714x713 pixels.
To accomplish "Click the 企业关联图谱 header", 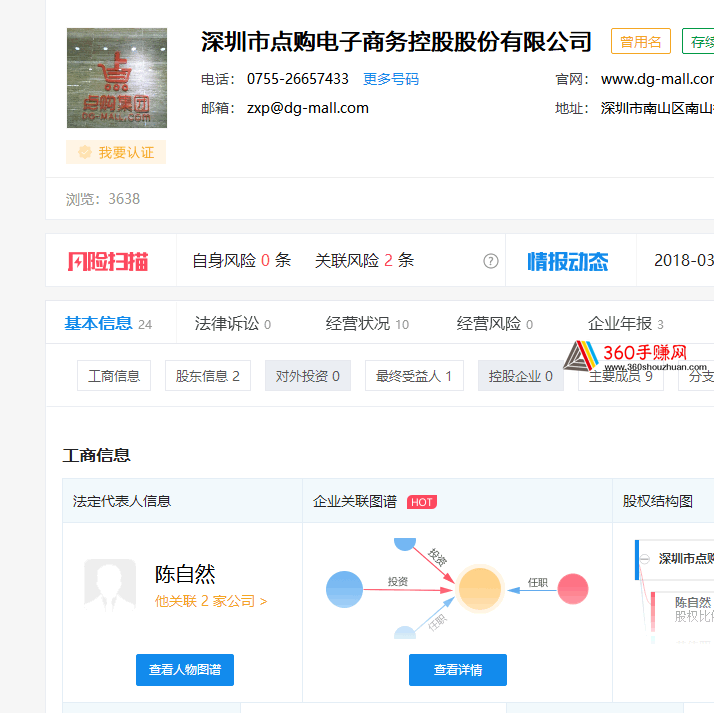I will [355, 501].
